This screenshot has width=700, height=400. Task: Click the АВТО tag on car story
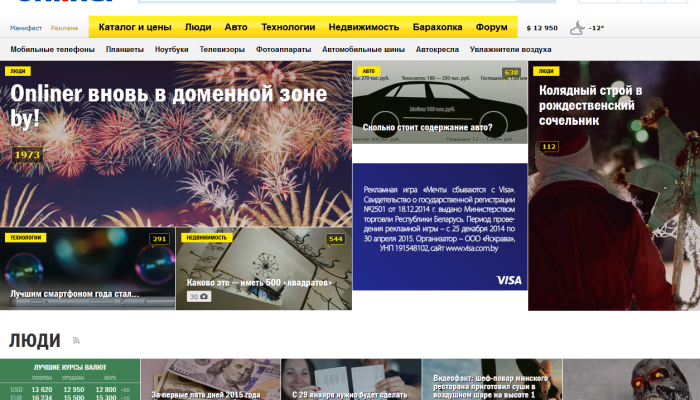369,71
